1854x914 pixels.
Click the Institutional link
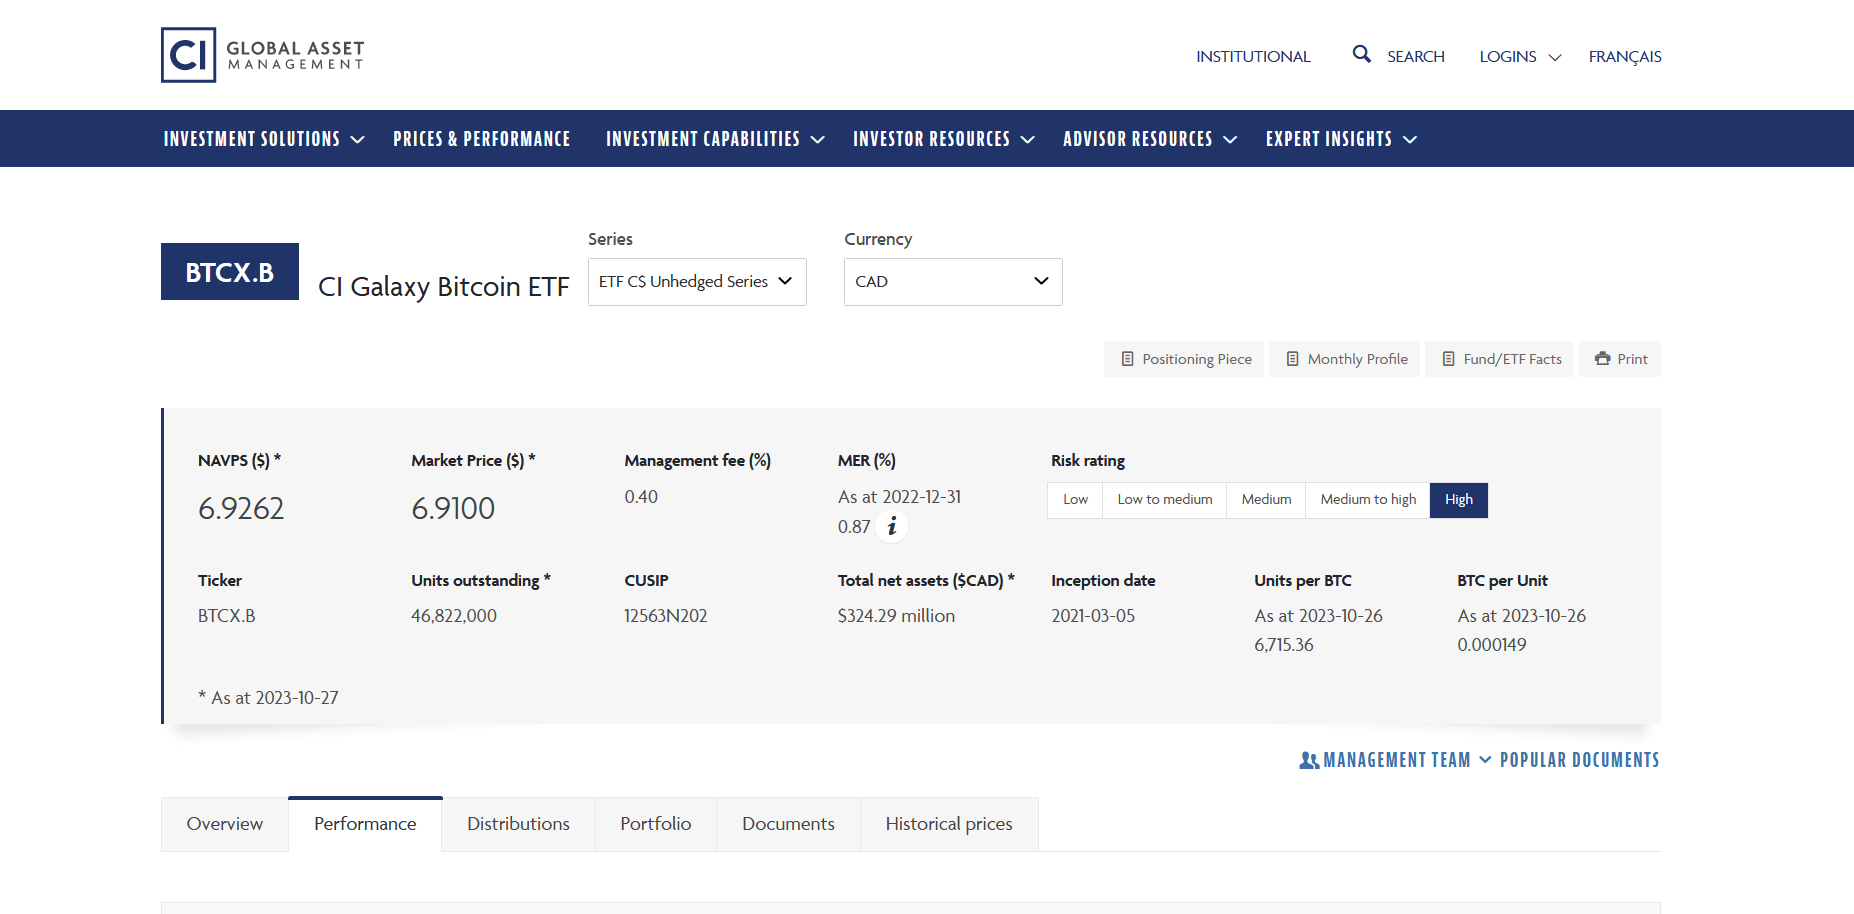[x=1253, y=57]
